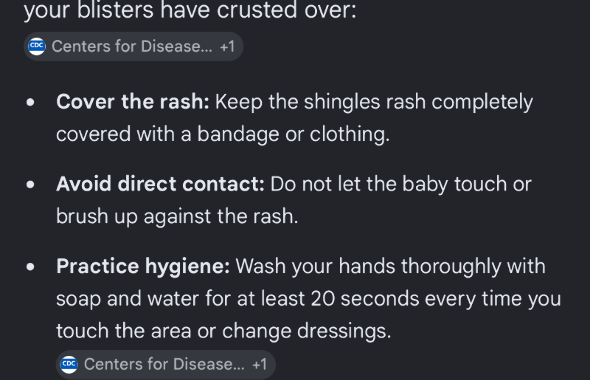Click the CDC logo in the top citation chip

[37, 46]
